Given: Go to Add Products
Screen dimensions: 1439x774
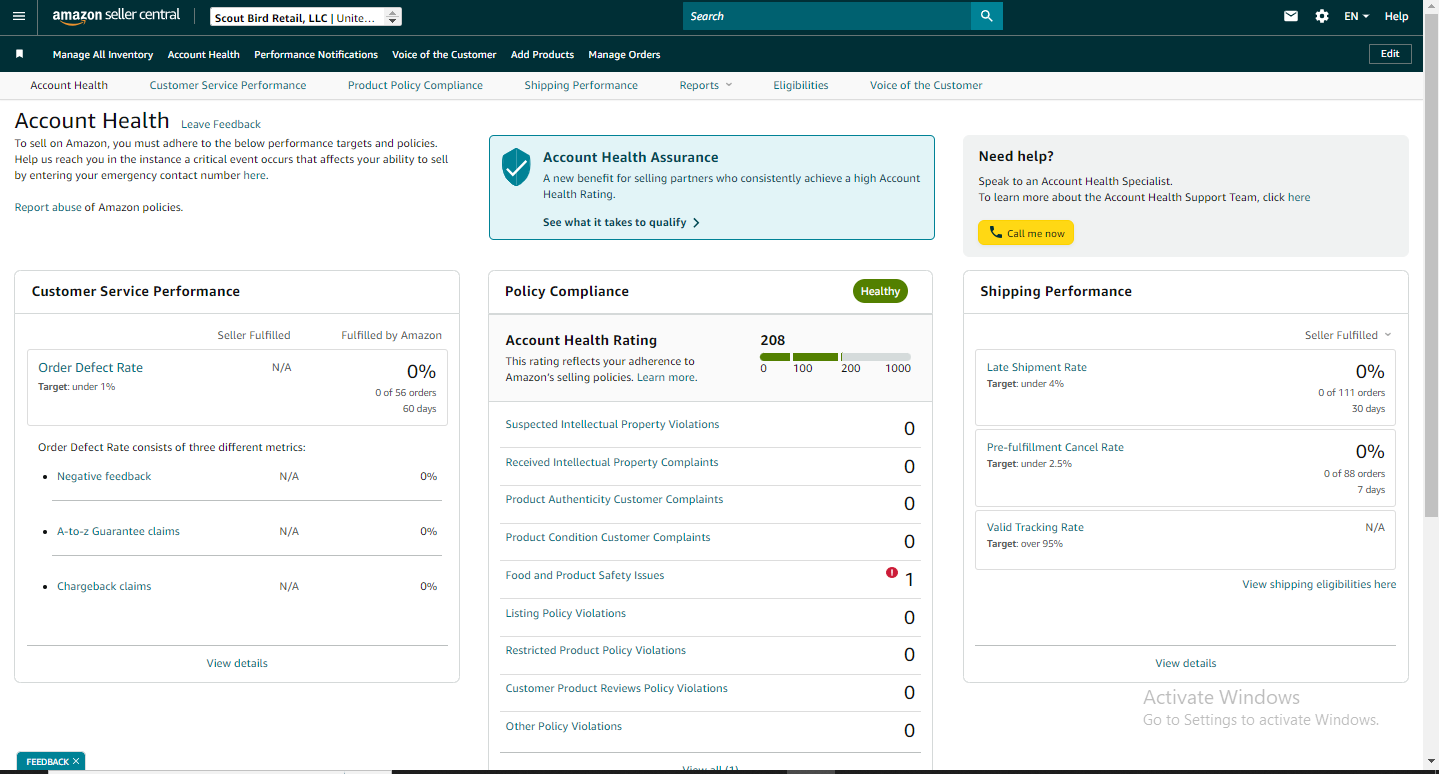Looking at the screenshot, I should pyautogui.click(x=542, y=54).
